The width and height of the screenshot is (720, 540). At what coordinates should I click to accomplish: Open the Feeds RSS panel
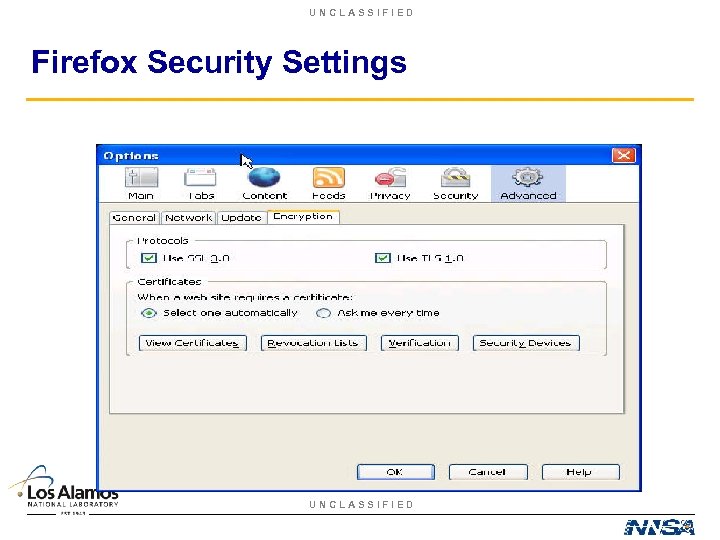[x=329, y=184]
